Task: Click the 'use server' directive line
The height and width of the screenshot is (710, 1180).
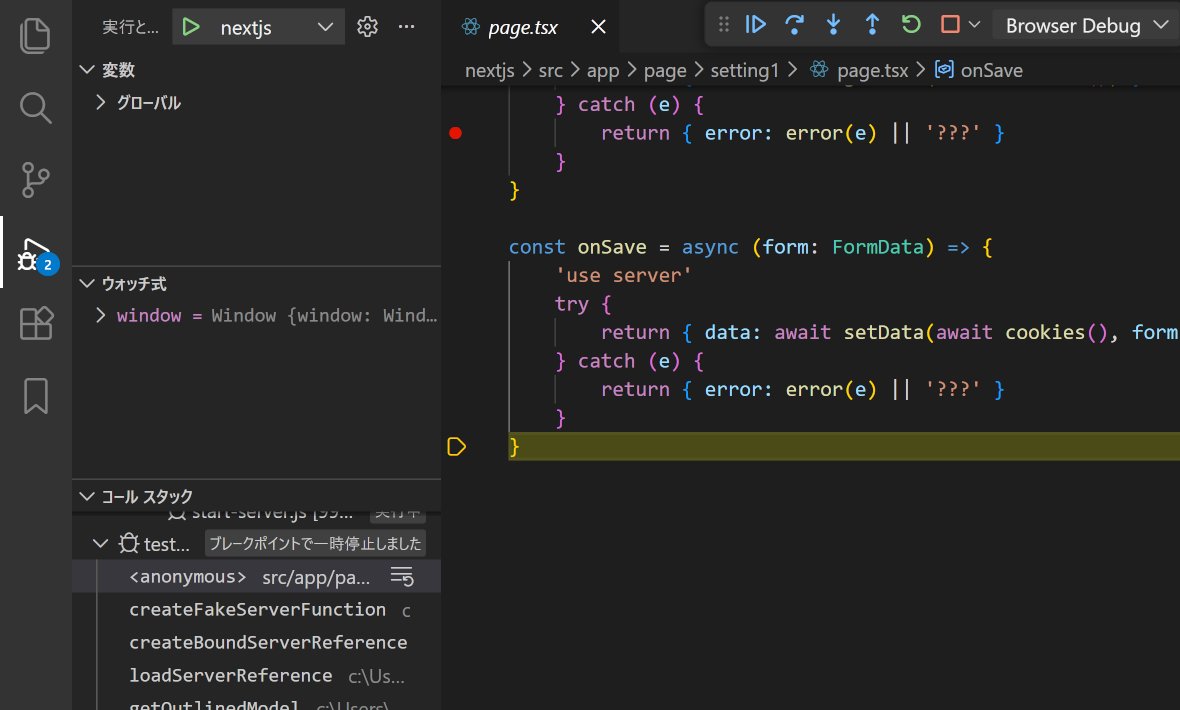Action: pyautogui.click(x=623, y=276)
